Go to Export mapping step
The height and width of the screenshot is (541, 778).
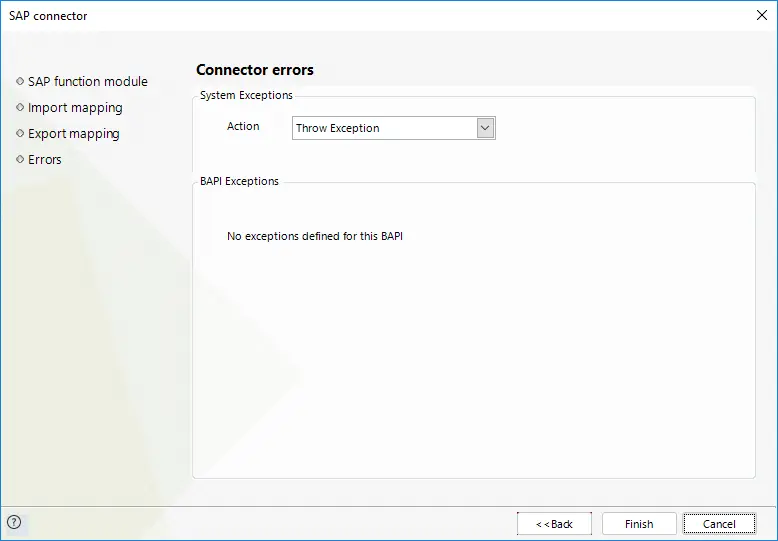click(x=73, y=134)
